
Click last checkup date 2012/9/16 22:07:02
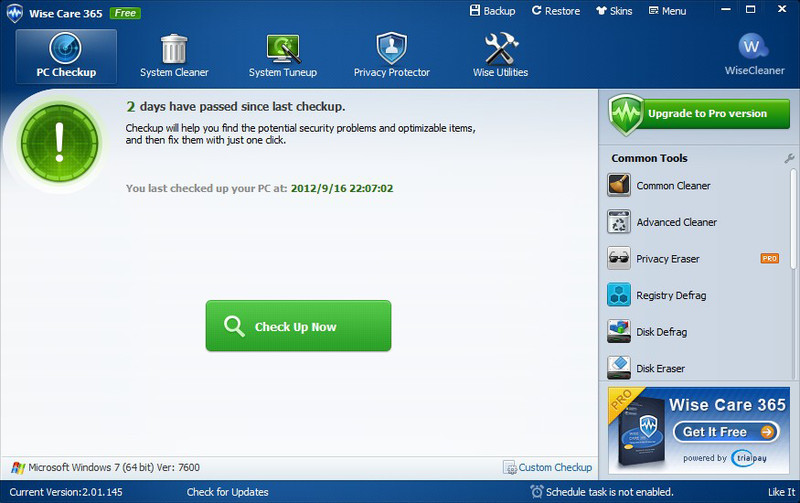[342, 188]
